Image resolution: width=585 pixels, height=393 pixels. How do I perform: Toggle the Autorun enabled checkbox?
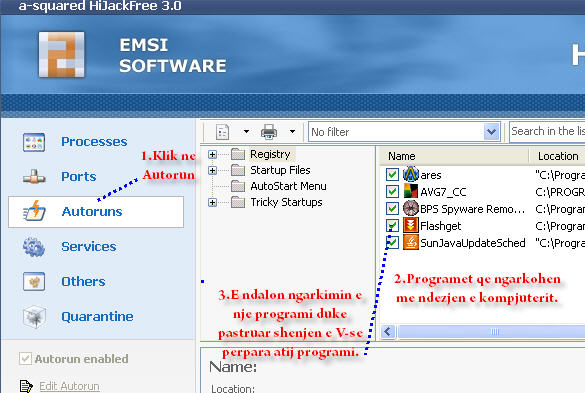[x=25, y=359]
